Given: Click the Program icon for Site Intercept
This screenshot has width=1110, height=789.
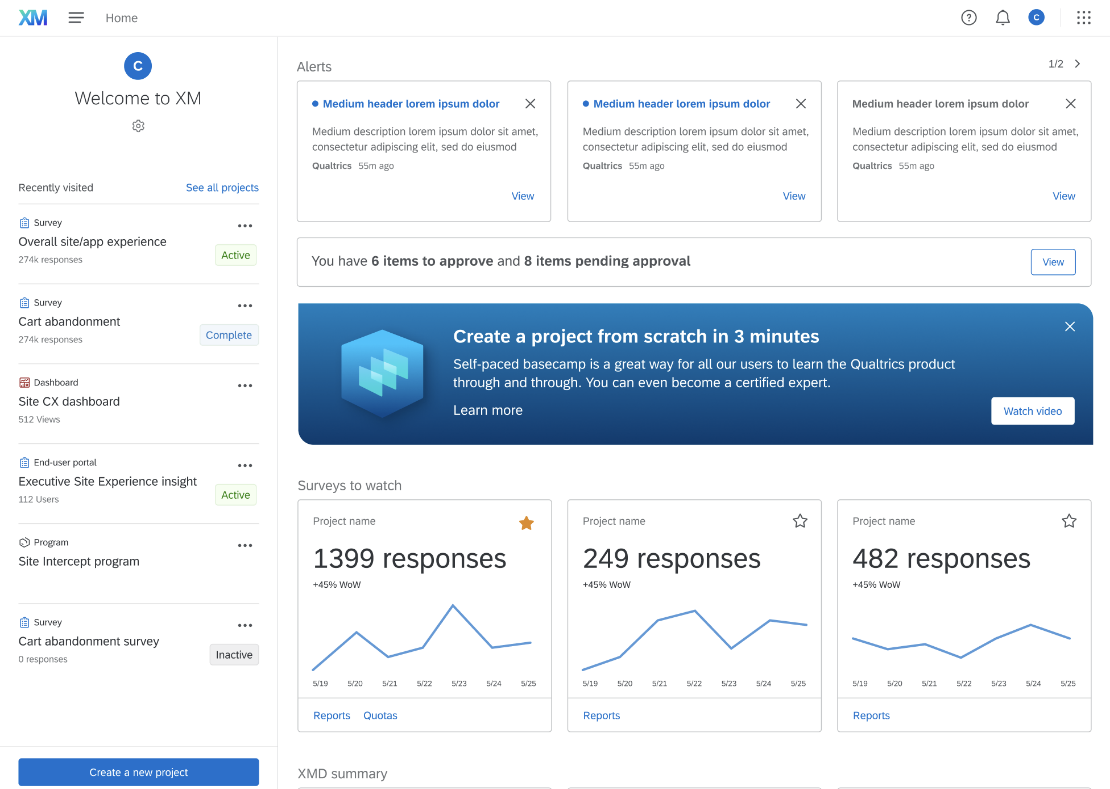Looking at the screenshot, I should (x=24, y=543).
